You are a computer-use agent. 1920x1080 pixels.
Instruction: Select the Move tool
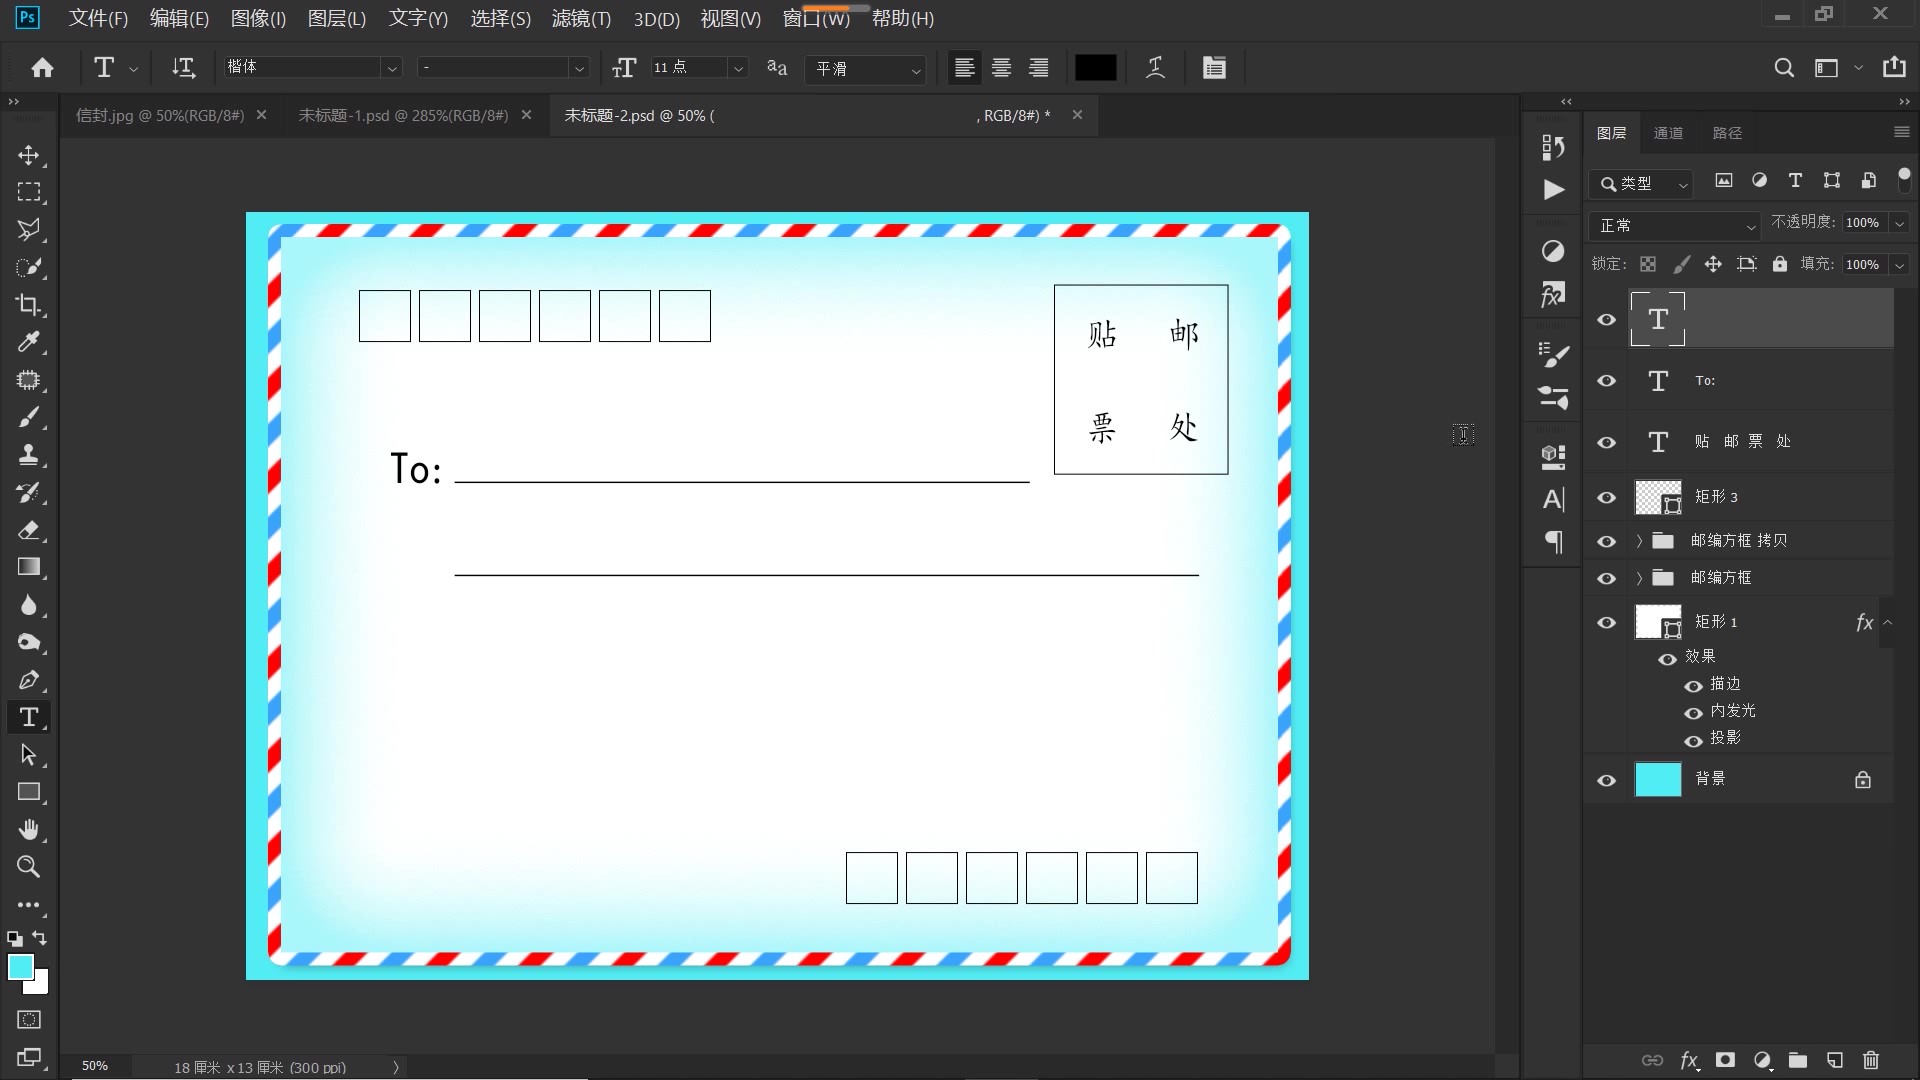click(x=29, y=155)
